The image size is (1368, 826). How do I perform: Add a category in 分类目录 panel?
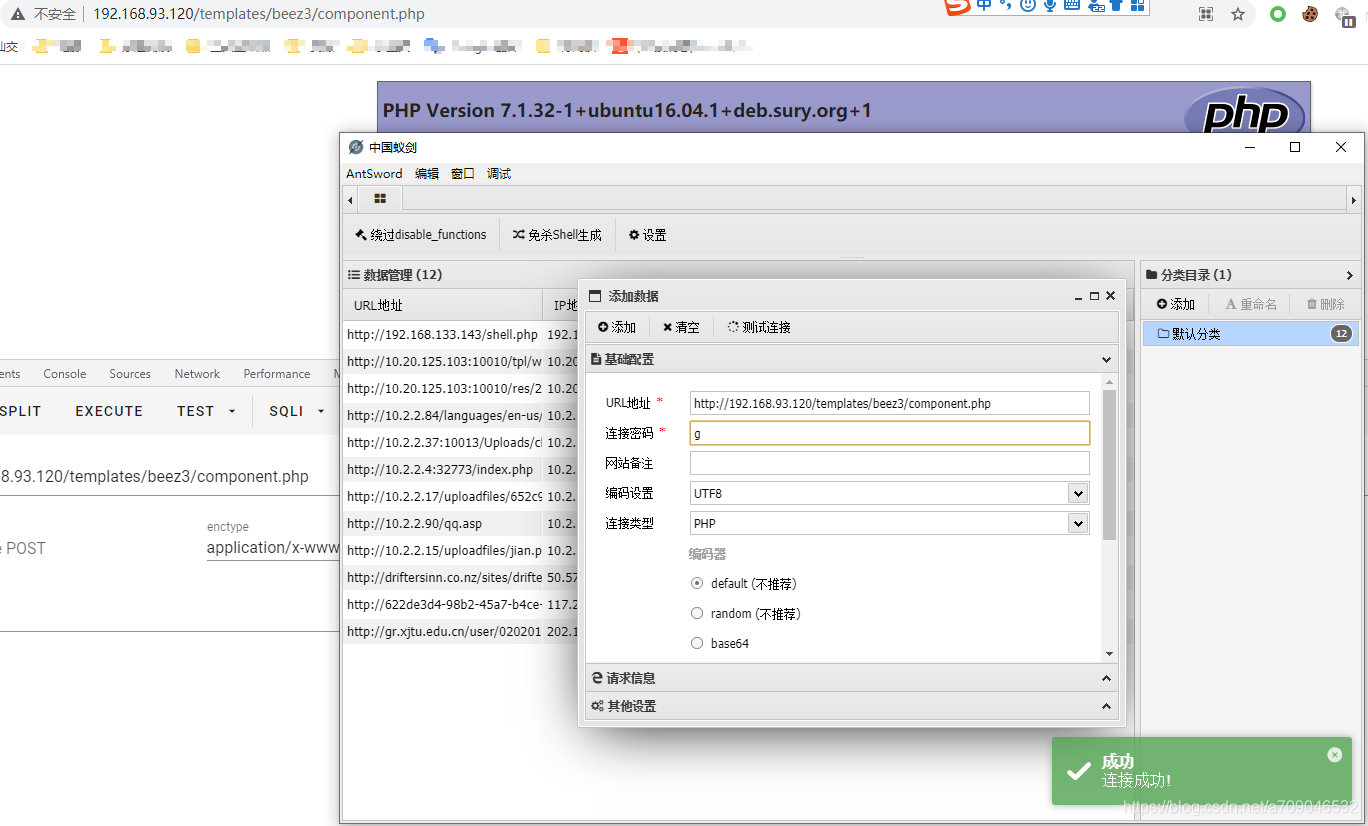[x=1176, y=304]
